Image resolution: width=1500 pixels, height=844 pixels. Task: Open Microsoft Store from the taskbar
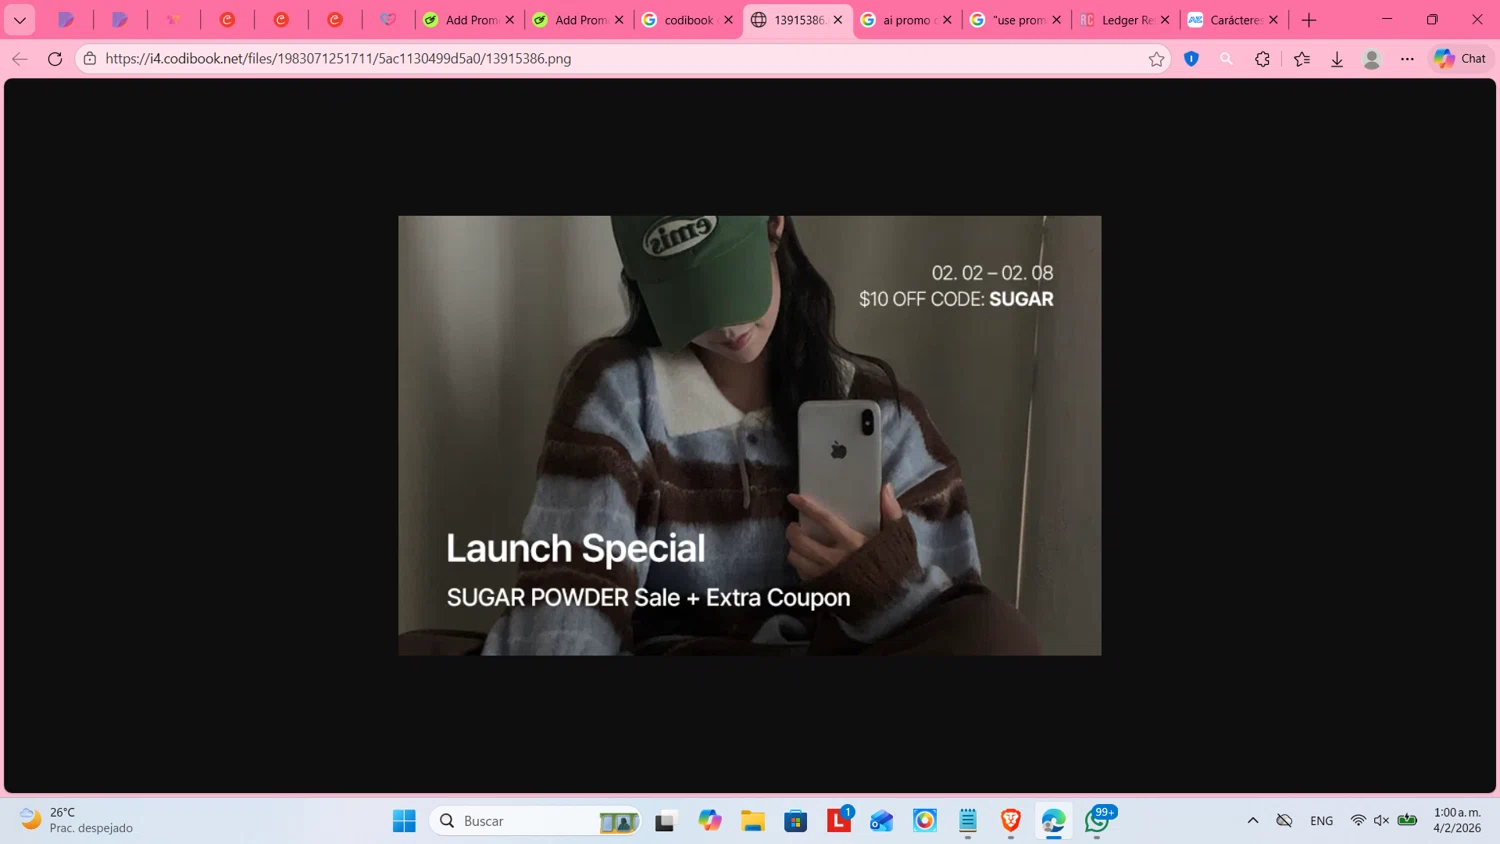point(796,821)
